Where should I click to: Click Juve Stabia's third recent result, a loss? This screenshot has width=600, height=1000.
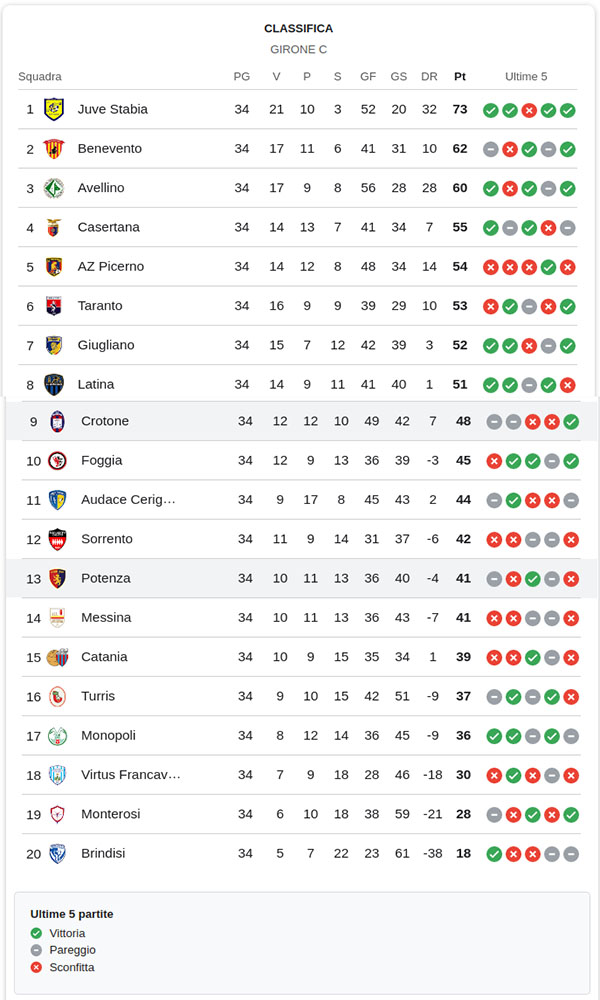pos(529,110)
